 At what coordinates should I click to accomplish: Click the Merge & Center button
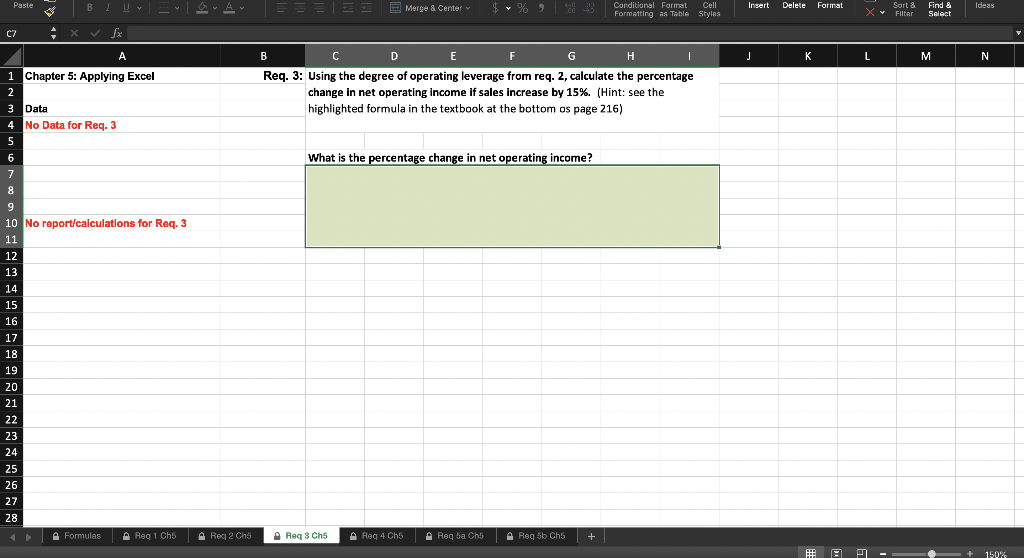[x=426, y=8]
